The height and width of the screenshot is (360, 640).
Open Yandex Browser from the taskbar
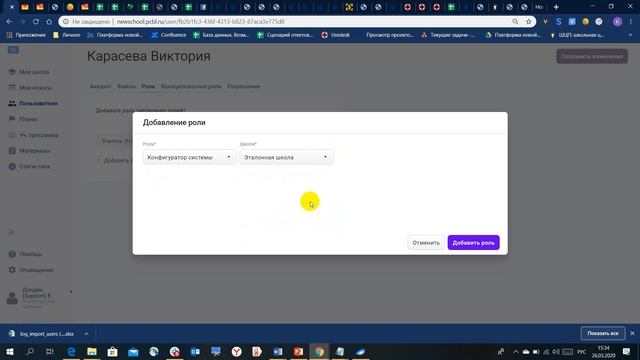(x=236, y=351)
